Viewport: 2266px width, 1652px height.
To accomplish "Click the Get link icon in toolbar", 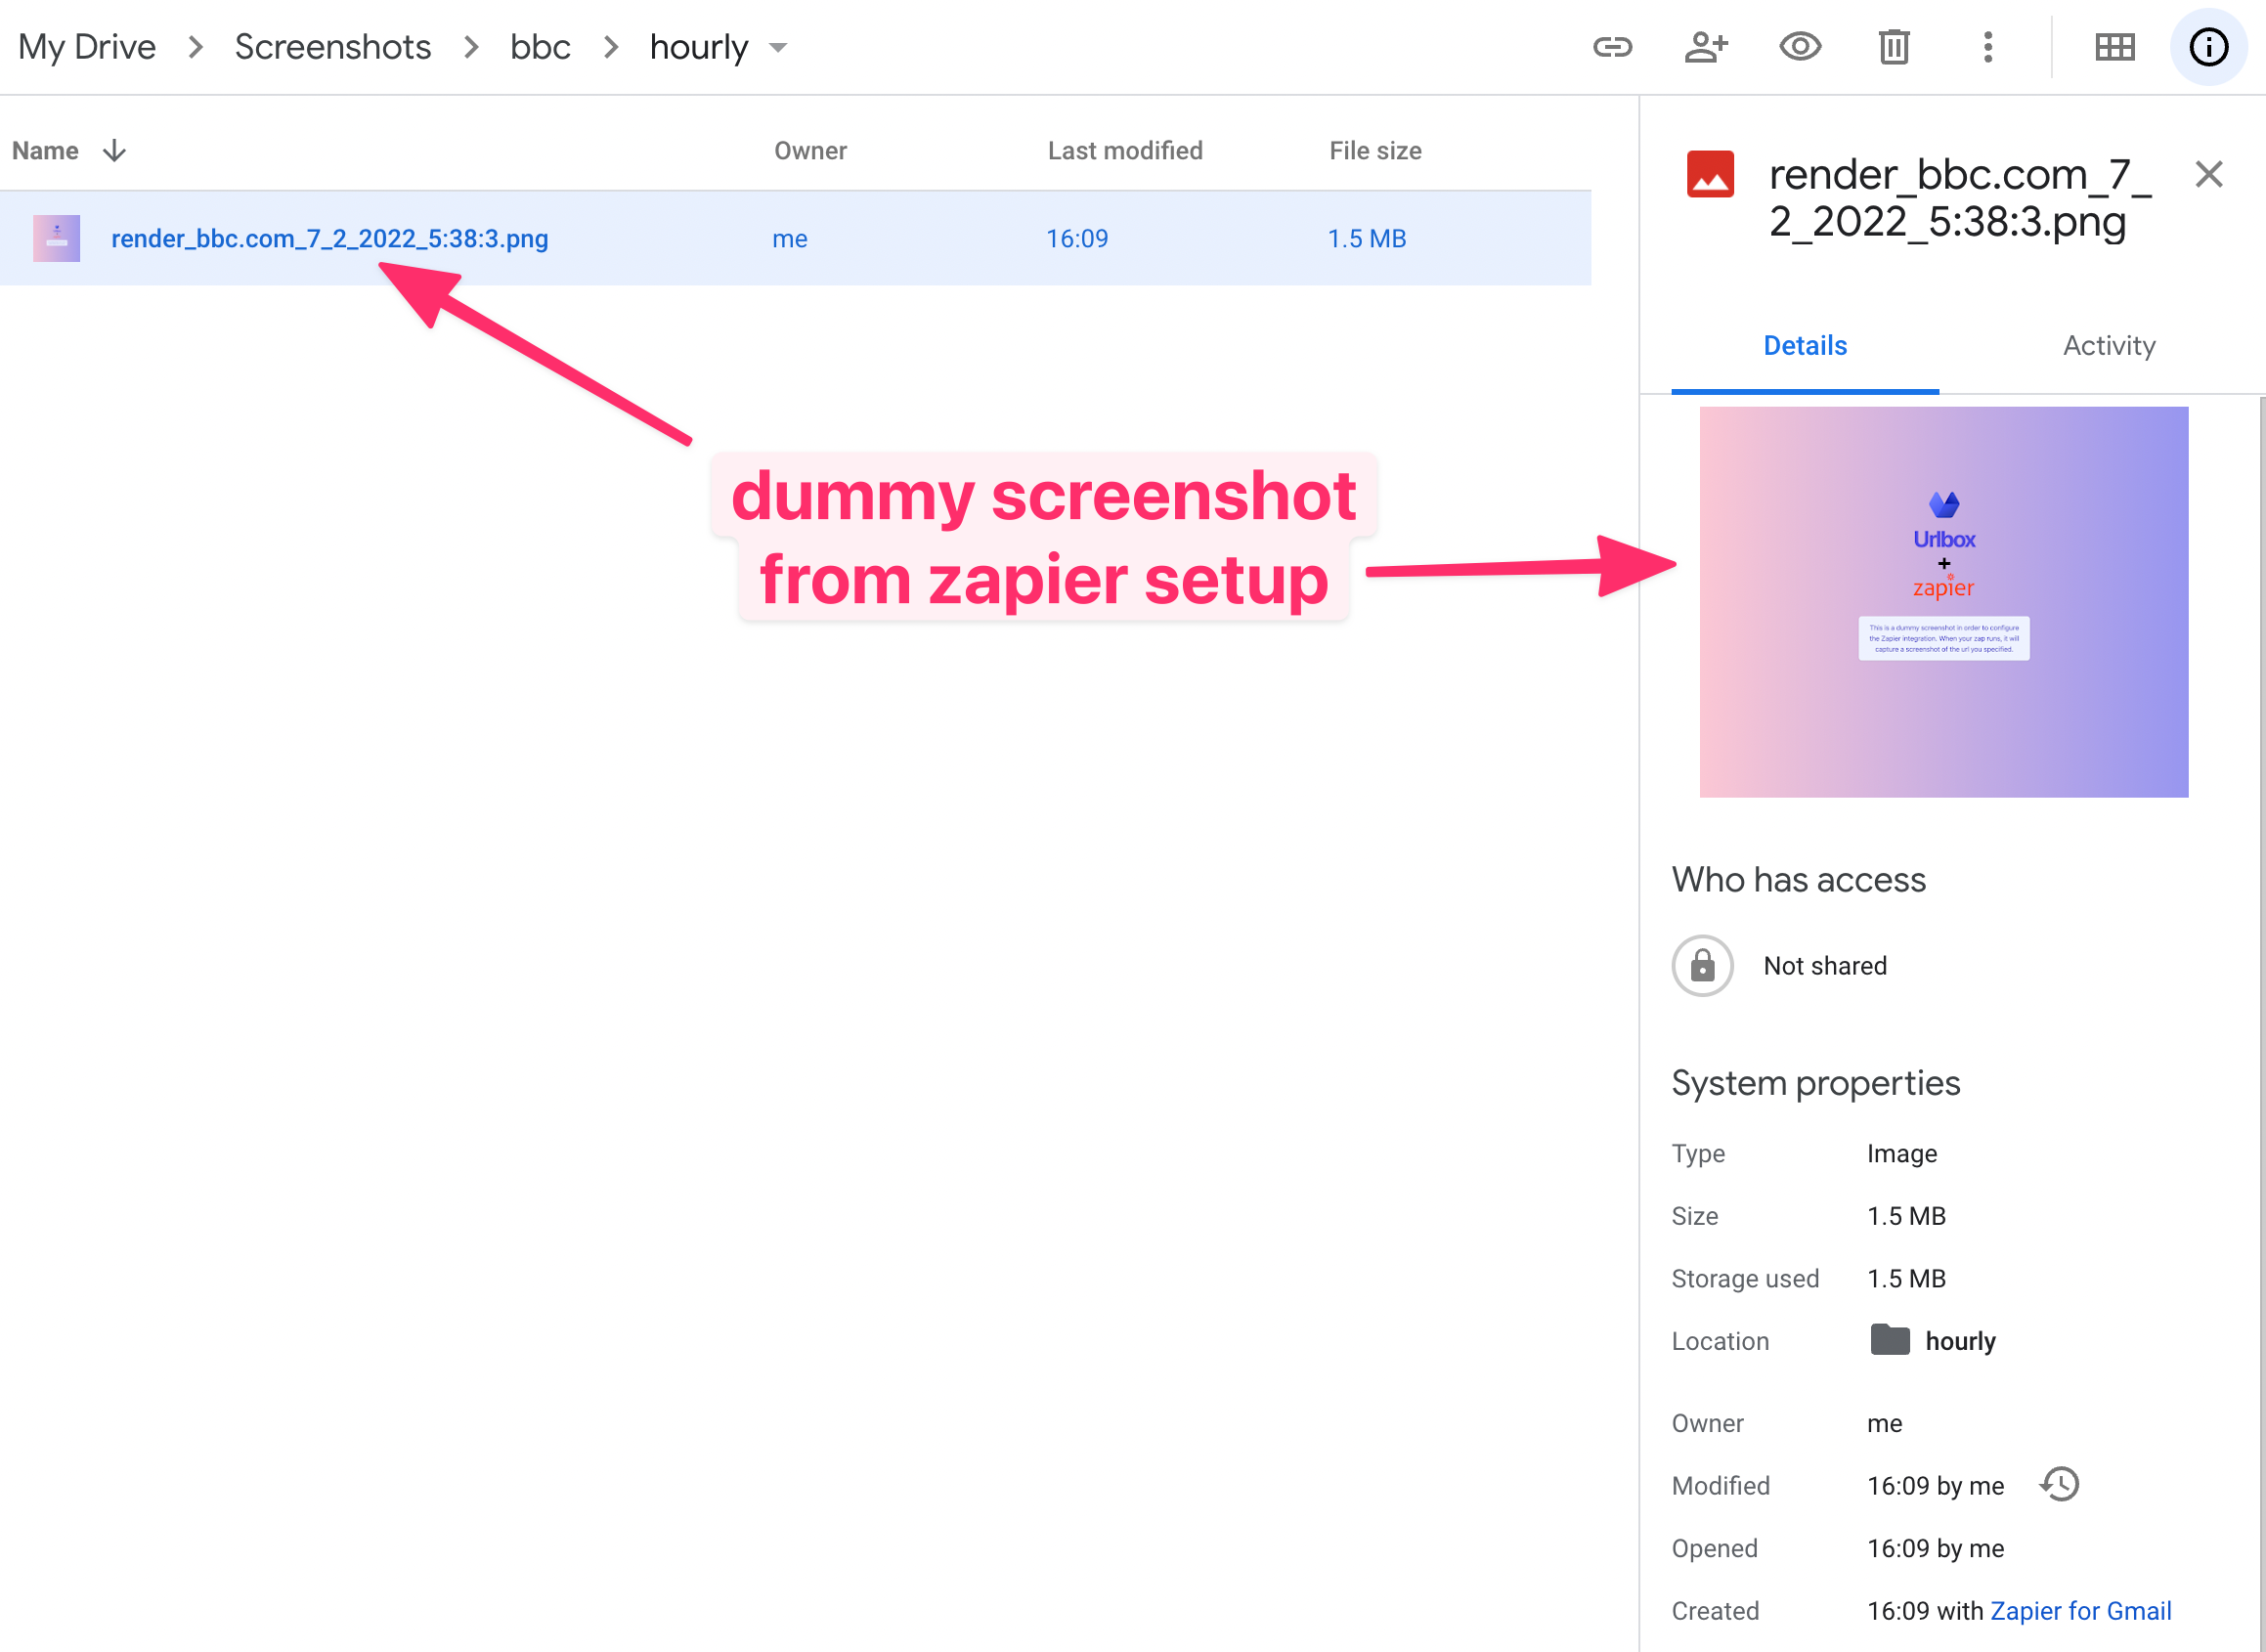I will point(1612,46).
